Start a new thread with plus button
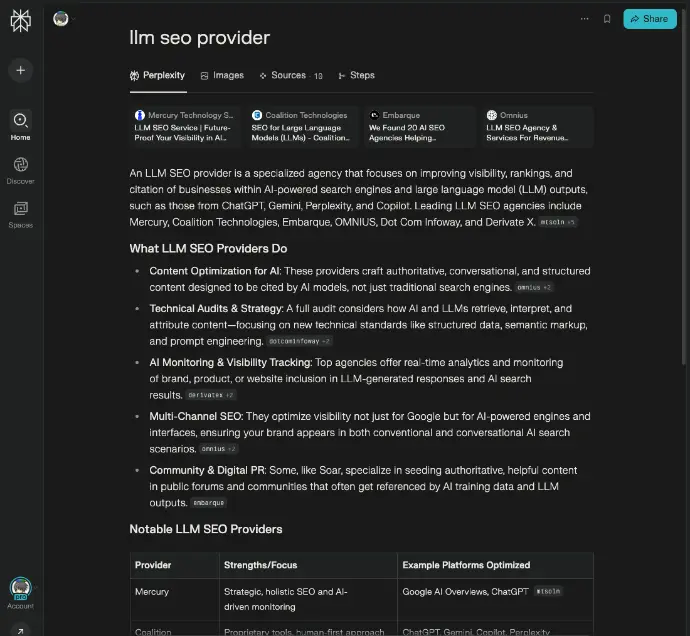 point(20,70)
